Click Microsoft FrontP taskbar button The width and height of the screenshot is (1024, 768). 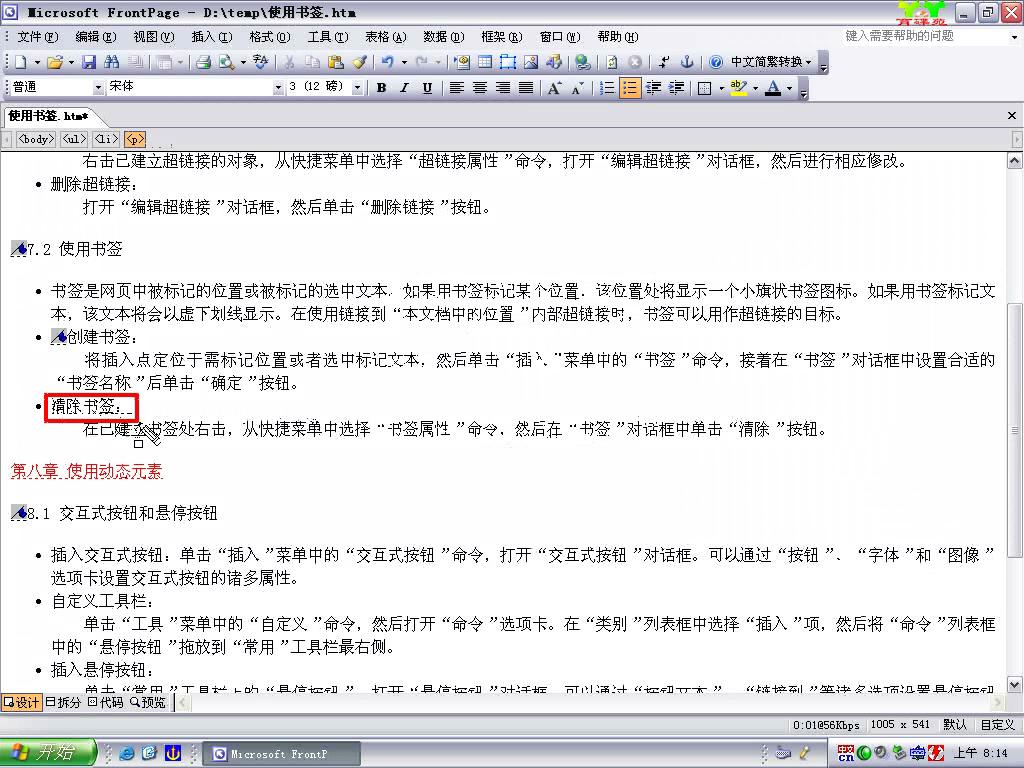tap(281, 754)
